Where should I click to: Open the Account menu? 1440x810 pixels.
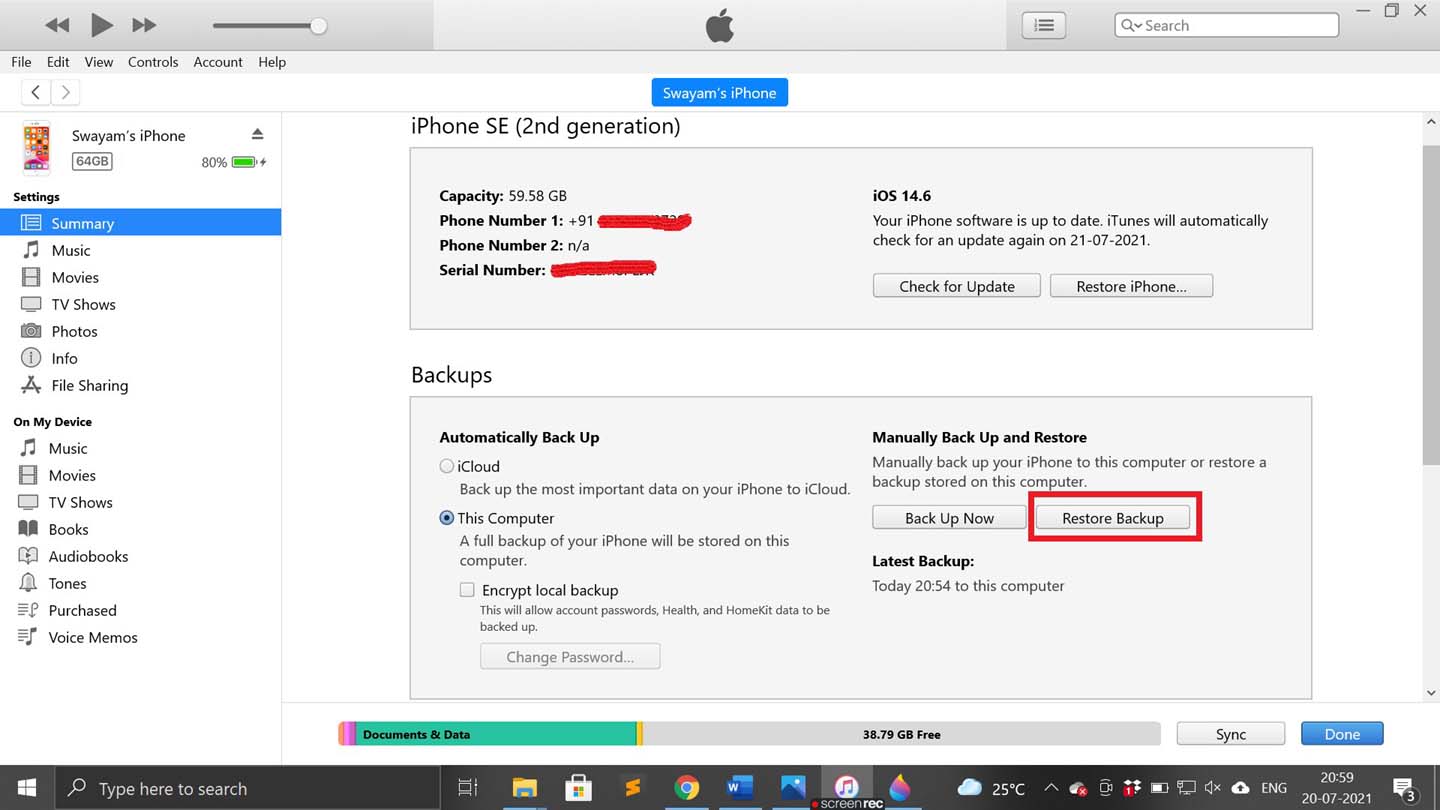218,62
